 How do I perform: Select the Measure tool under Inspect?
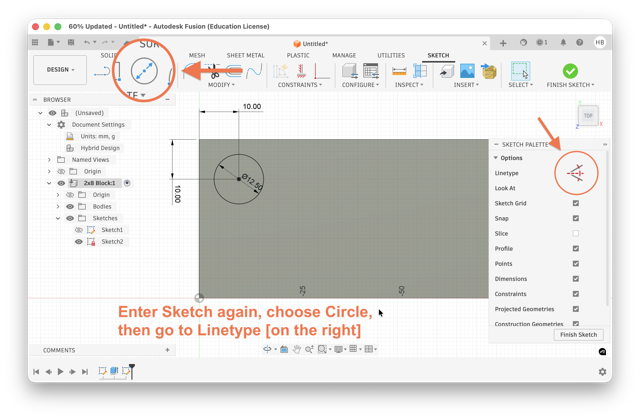click(399, 71)
